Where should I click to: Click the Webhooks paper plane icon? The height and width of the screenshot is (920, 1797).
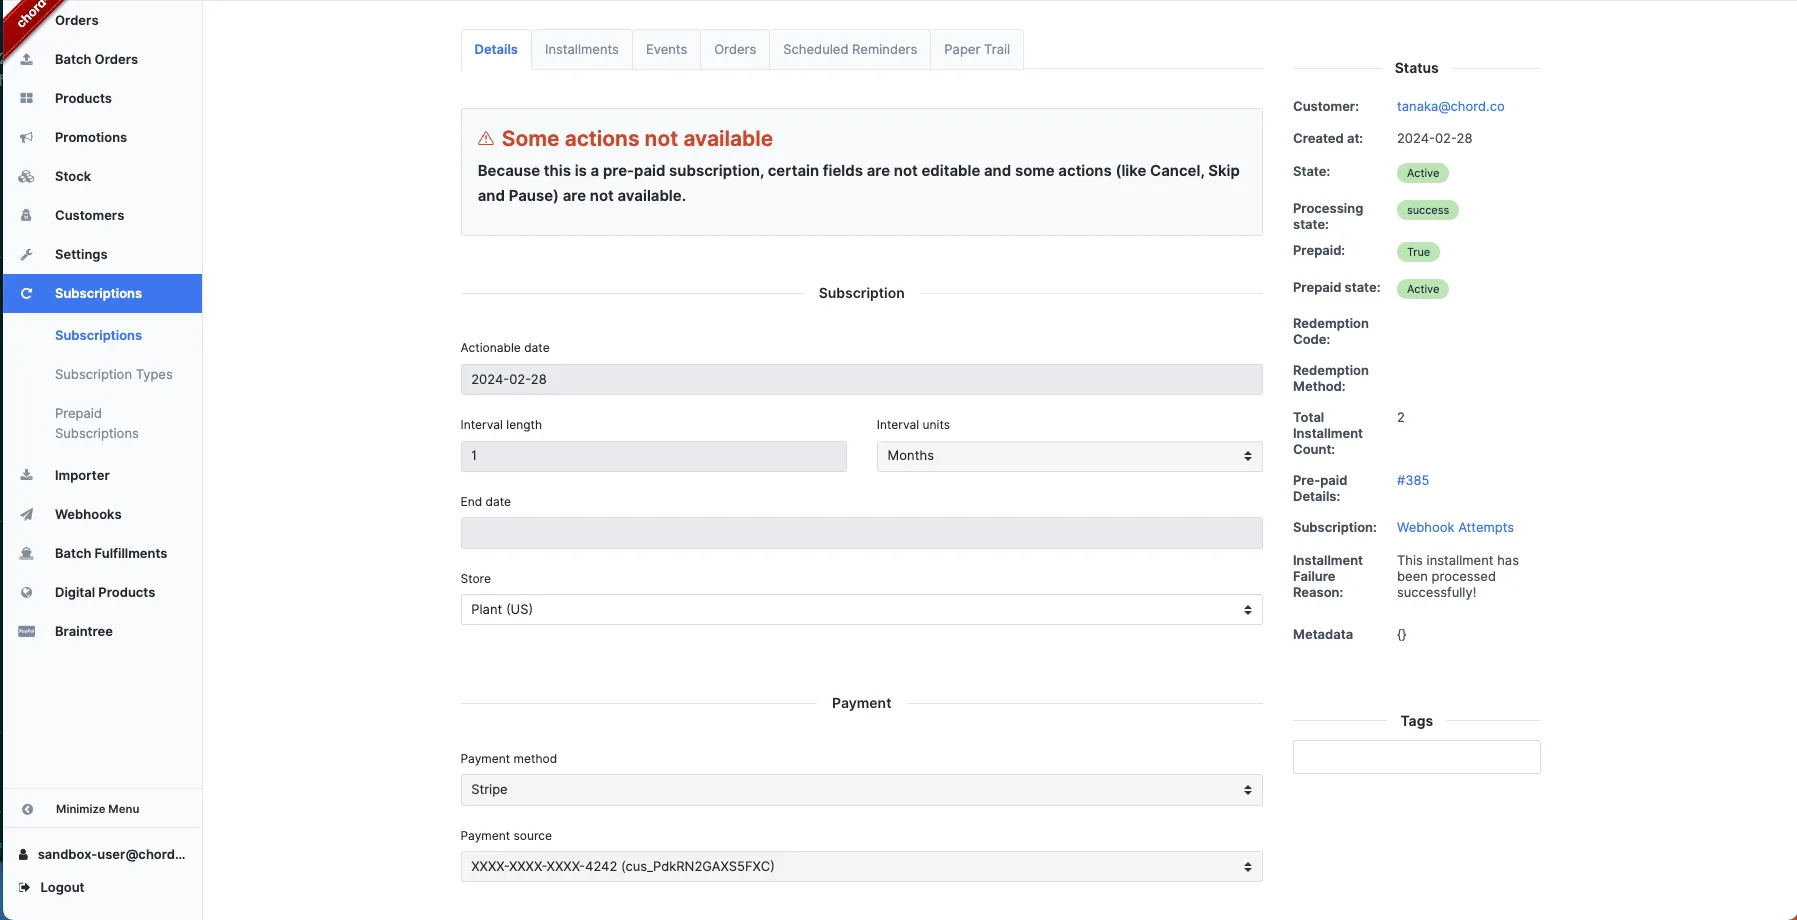click(27, 514)
